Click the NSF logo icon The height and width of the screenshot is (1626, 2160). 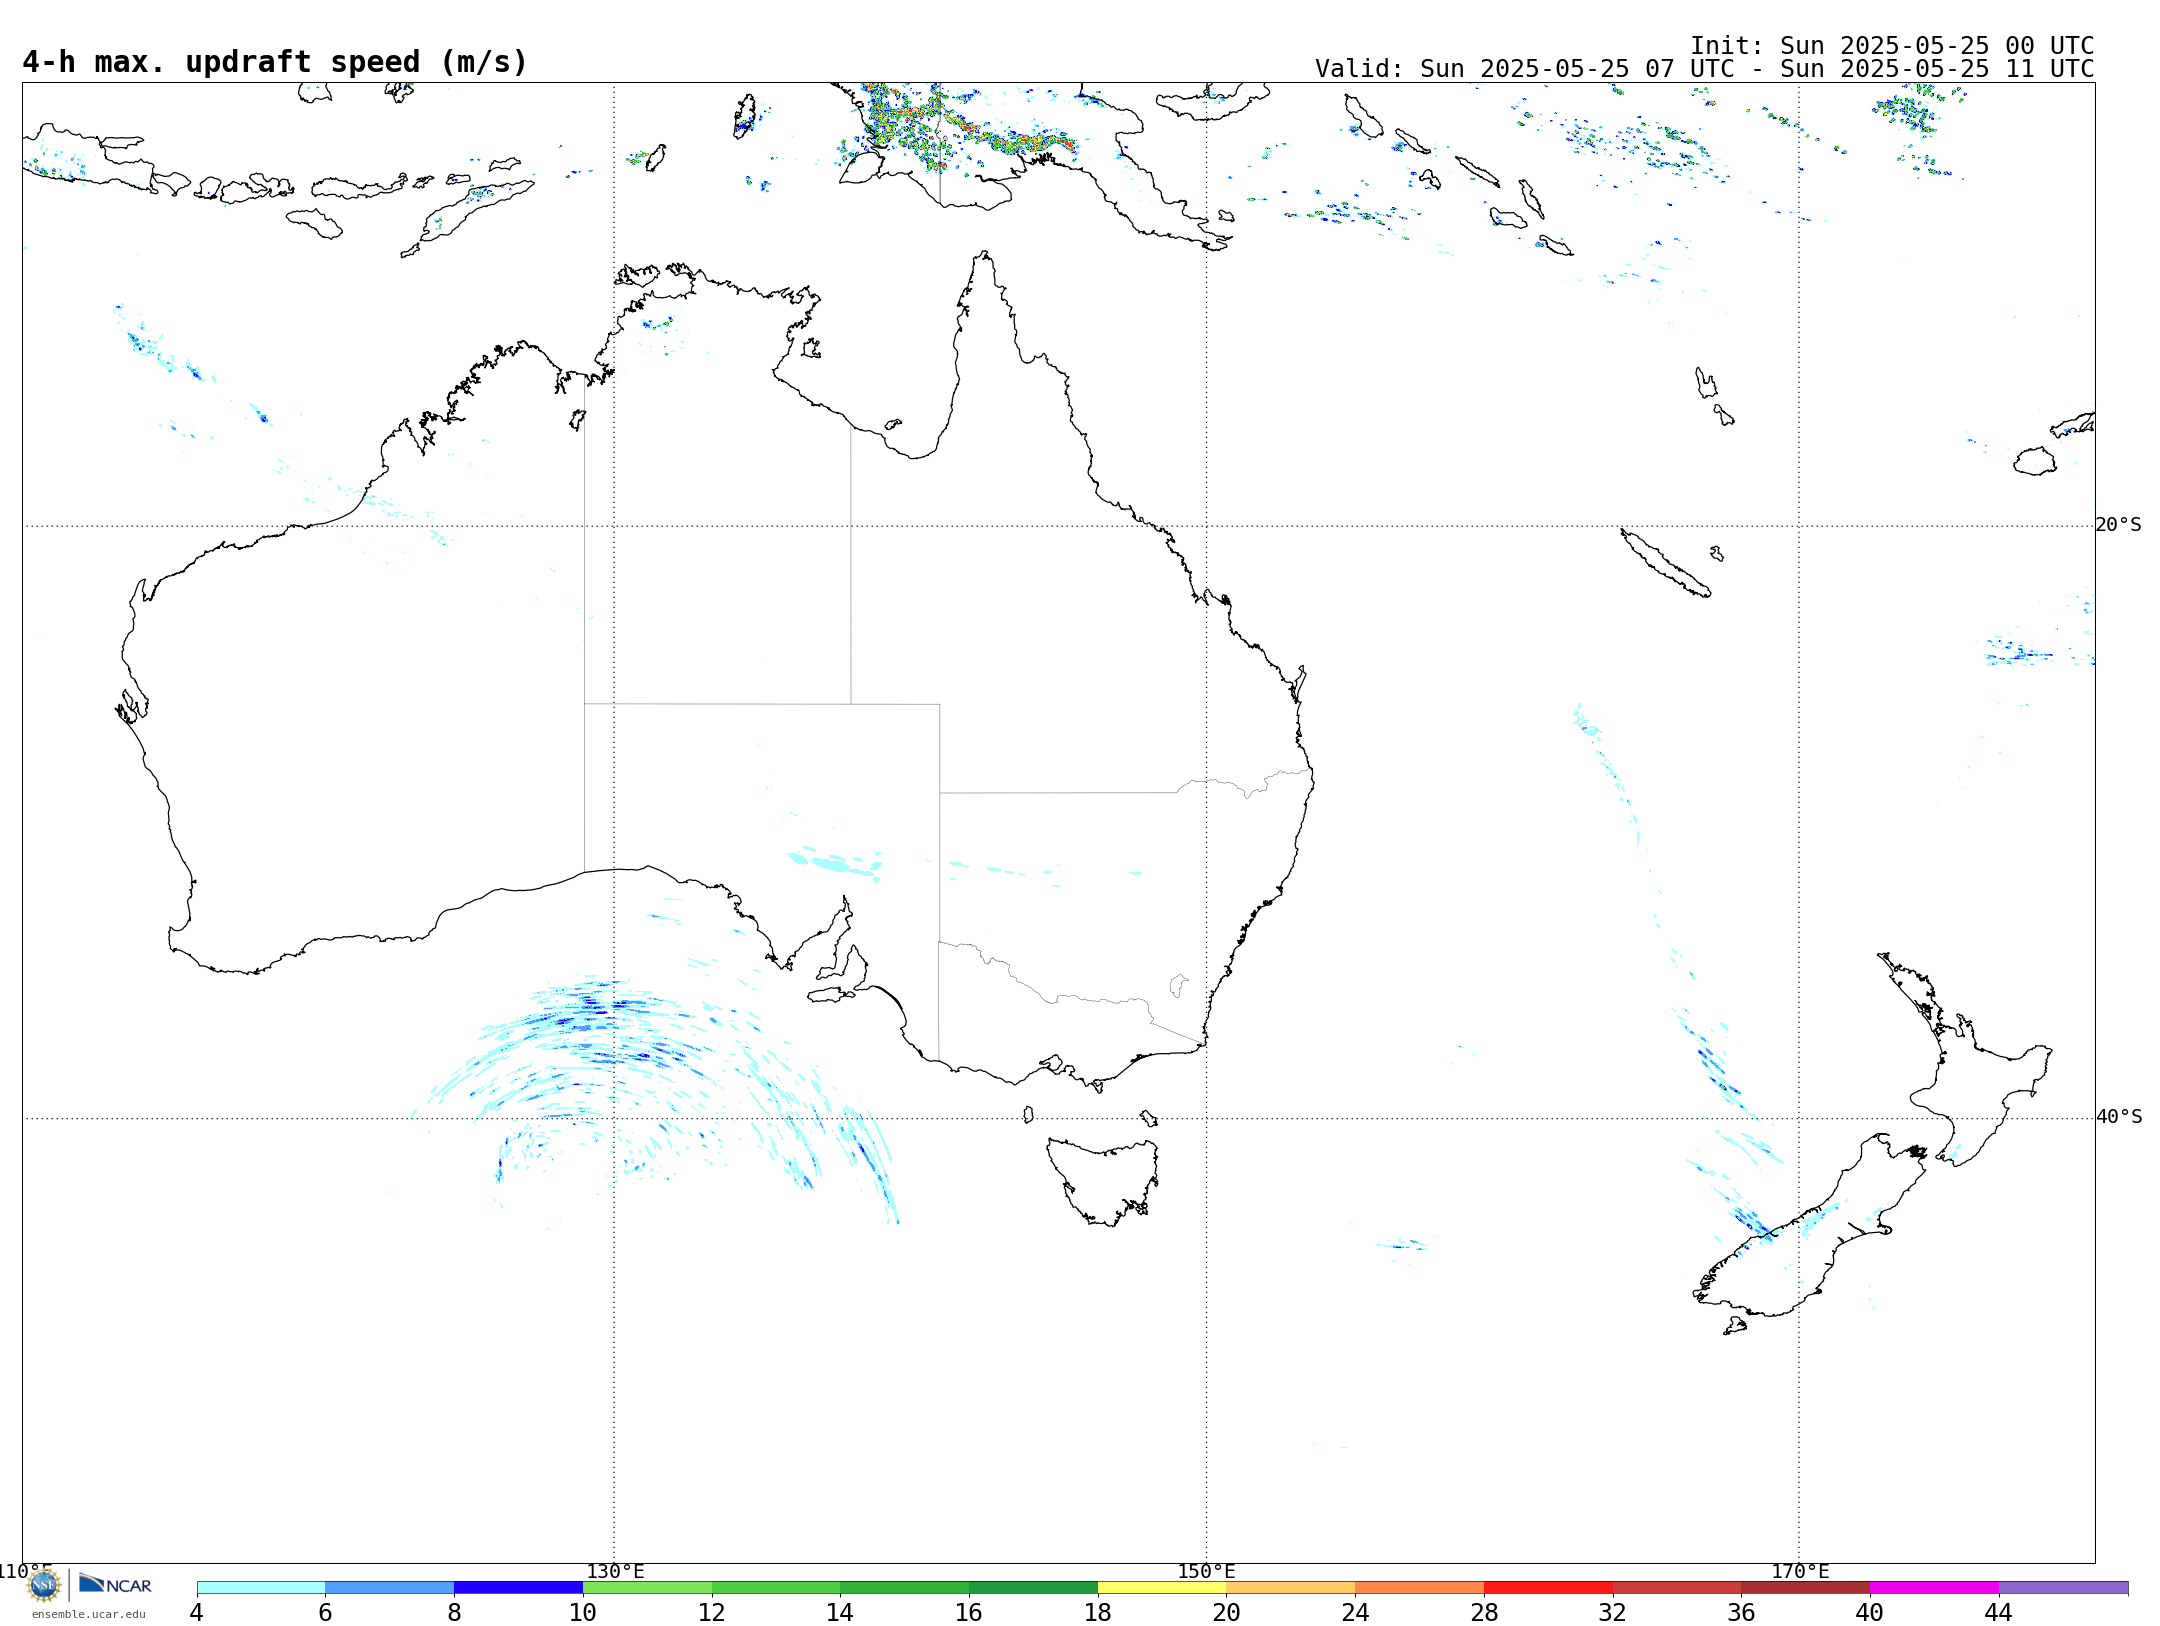coord(43,1585)
